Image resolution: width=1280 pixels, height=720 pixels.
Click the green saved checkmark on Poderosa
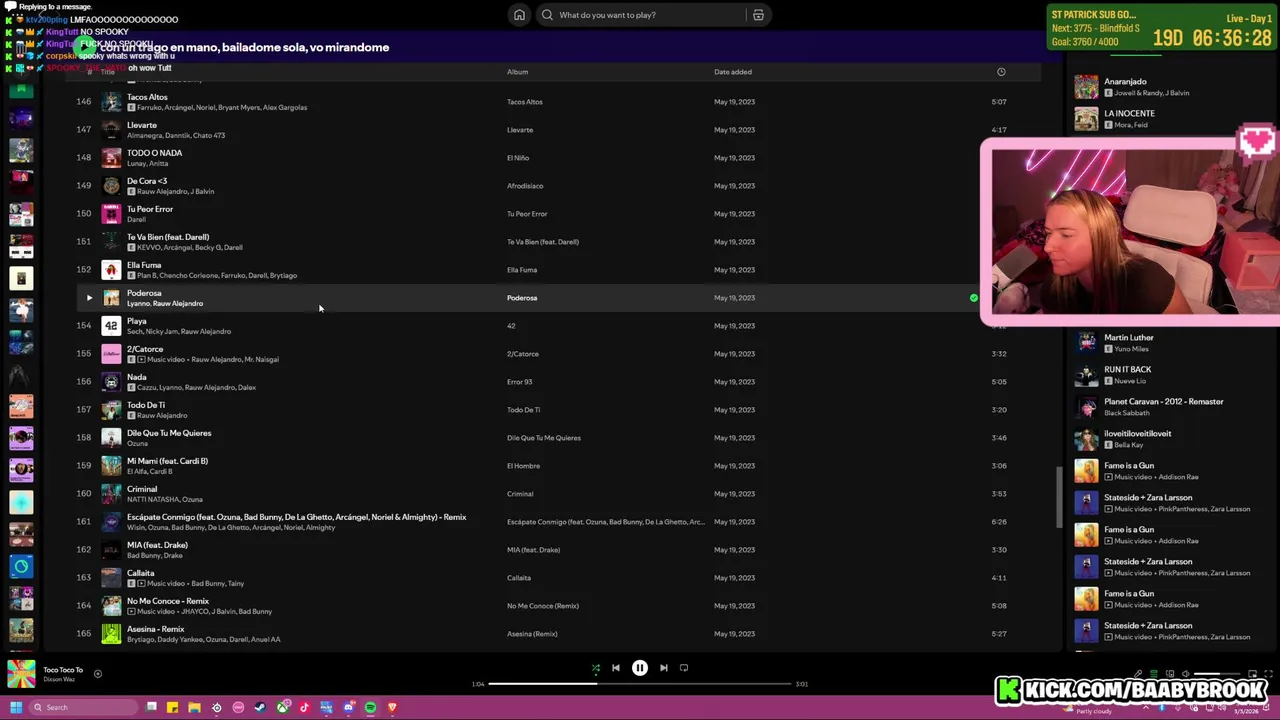pos(974,298)
